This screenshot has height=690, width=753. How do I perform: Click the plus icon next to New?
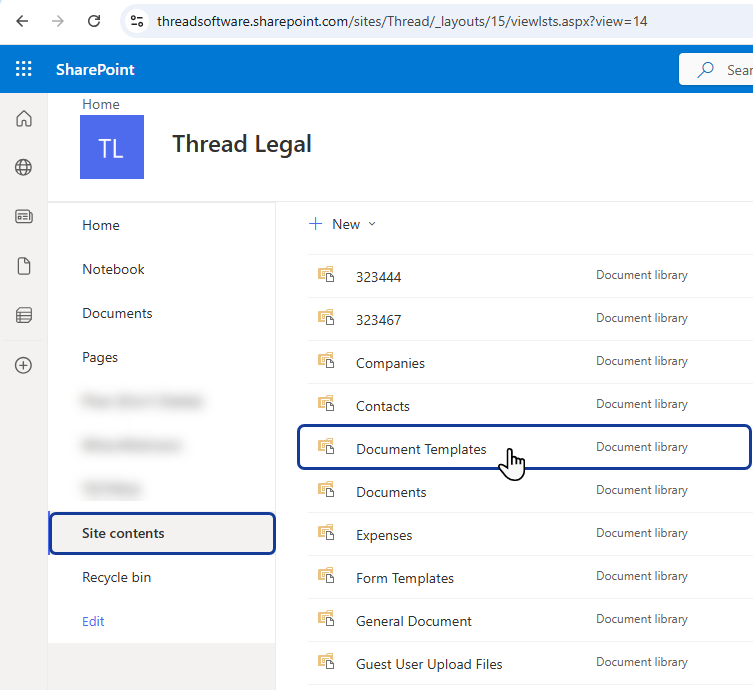[316, 224]
